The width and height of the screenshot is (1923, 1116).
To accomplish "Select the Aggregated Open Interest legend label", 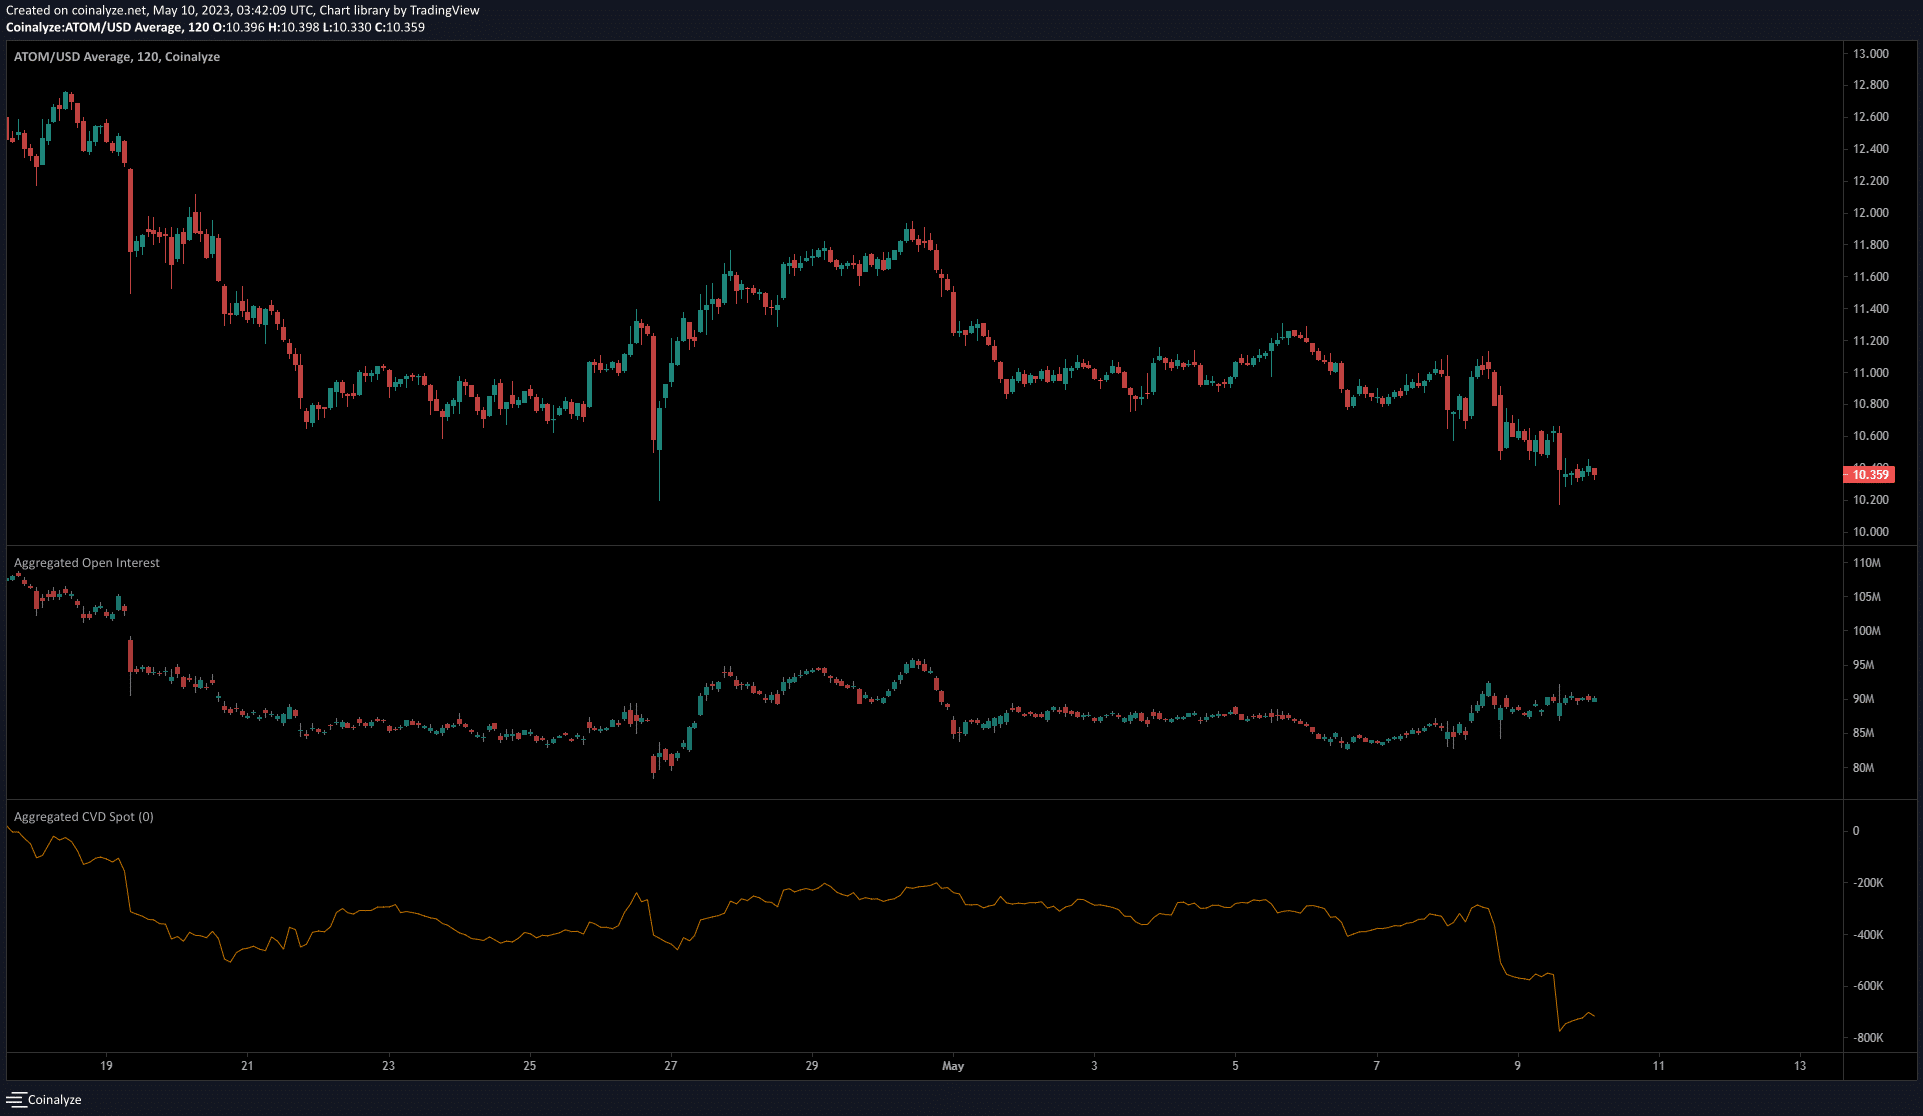I will click(x=87, y=563).
